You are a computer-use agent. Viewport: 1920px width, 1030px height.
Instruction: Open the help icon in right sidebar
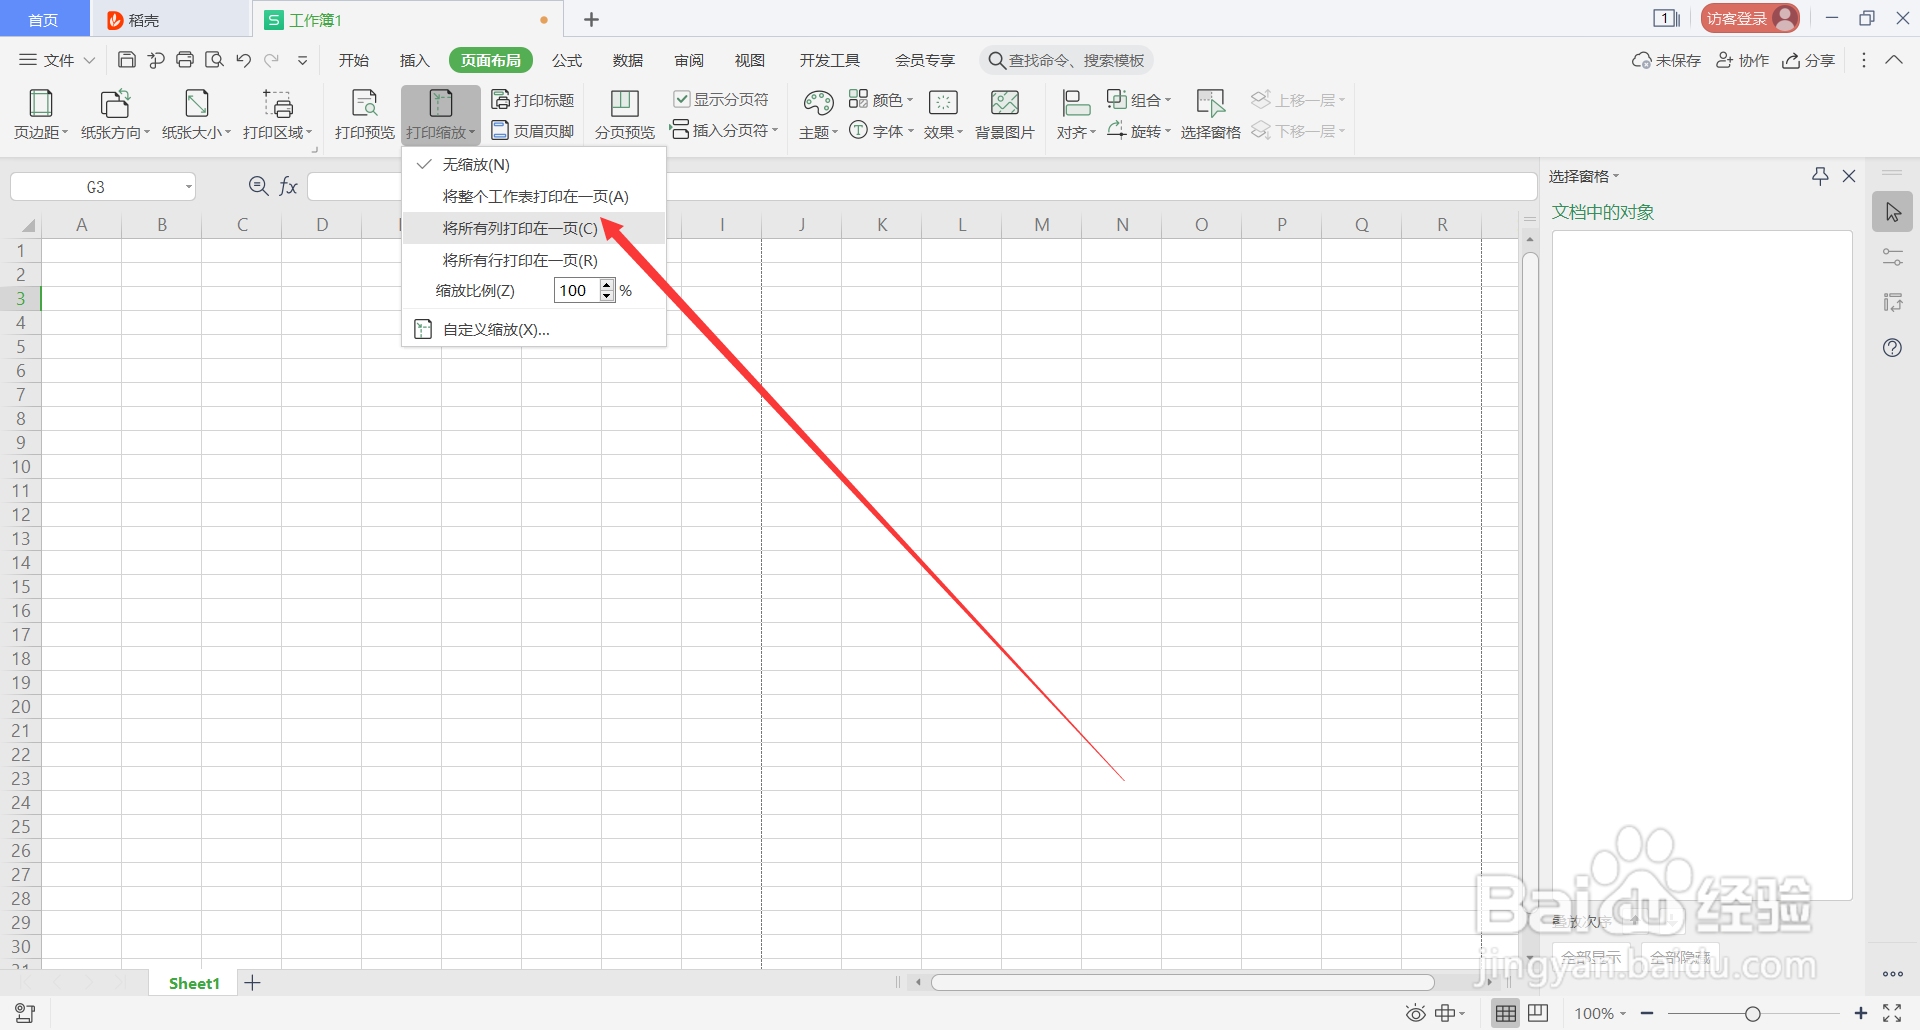click(x=1892, y=348)
